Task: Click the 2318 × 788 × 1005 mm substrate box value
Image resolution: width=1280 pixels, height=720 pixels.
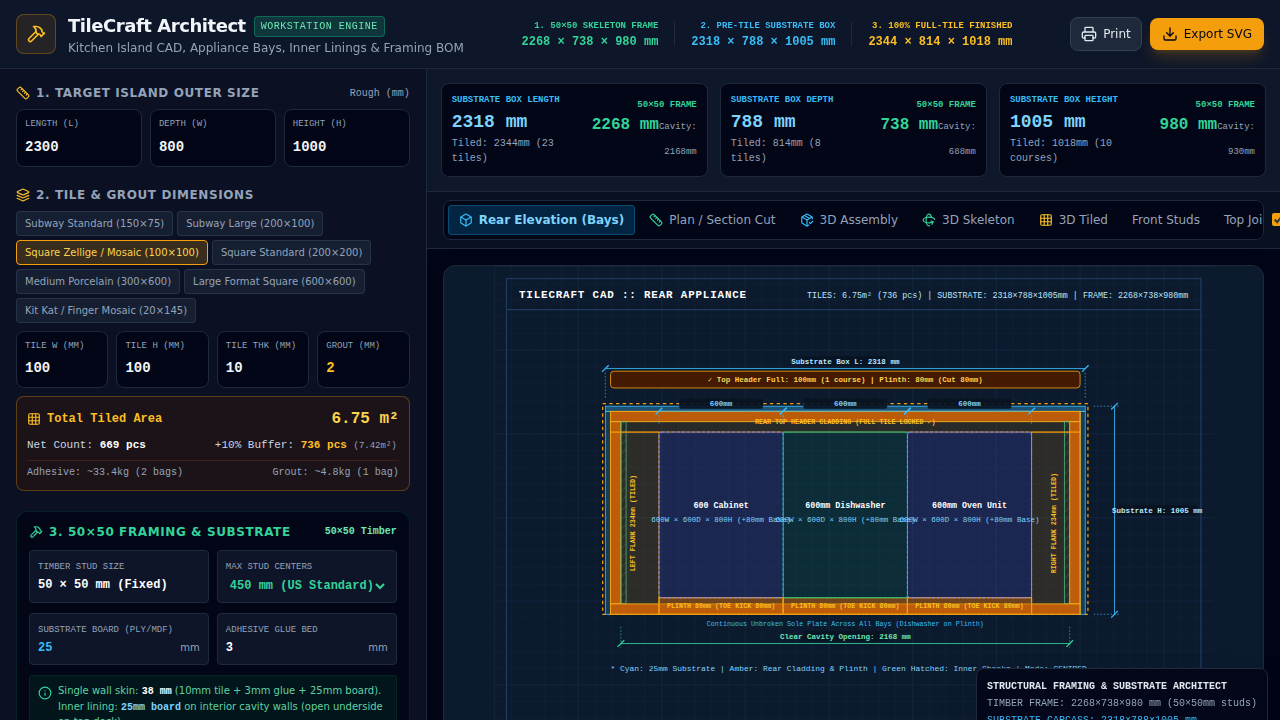Action: (x=763, y=41)
